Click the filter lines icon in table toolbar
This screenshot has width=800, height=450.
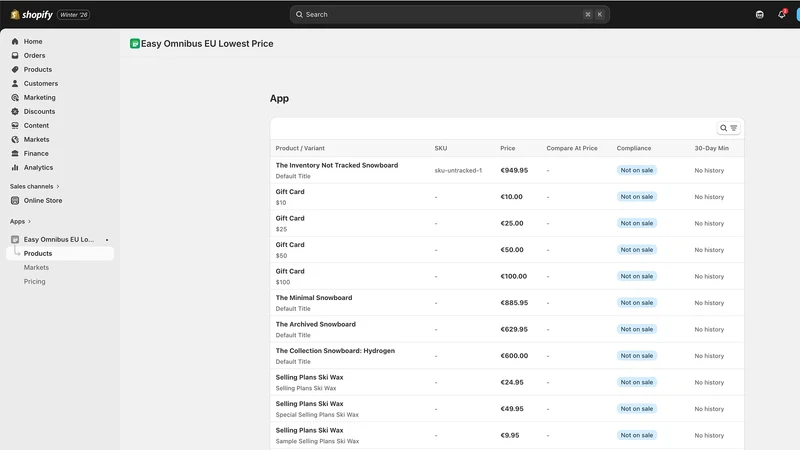point(734,128)
